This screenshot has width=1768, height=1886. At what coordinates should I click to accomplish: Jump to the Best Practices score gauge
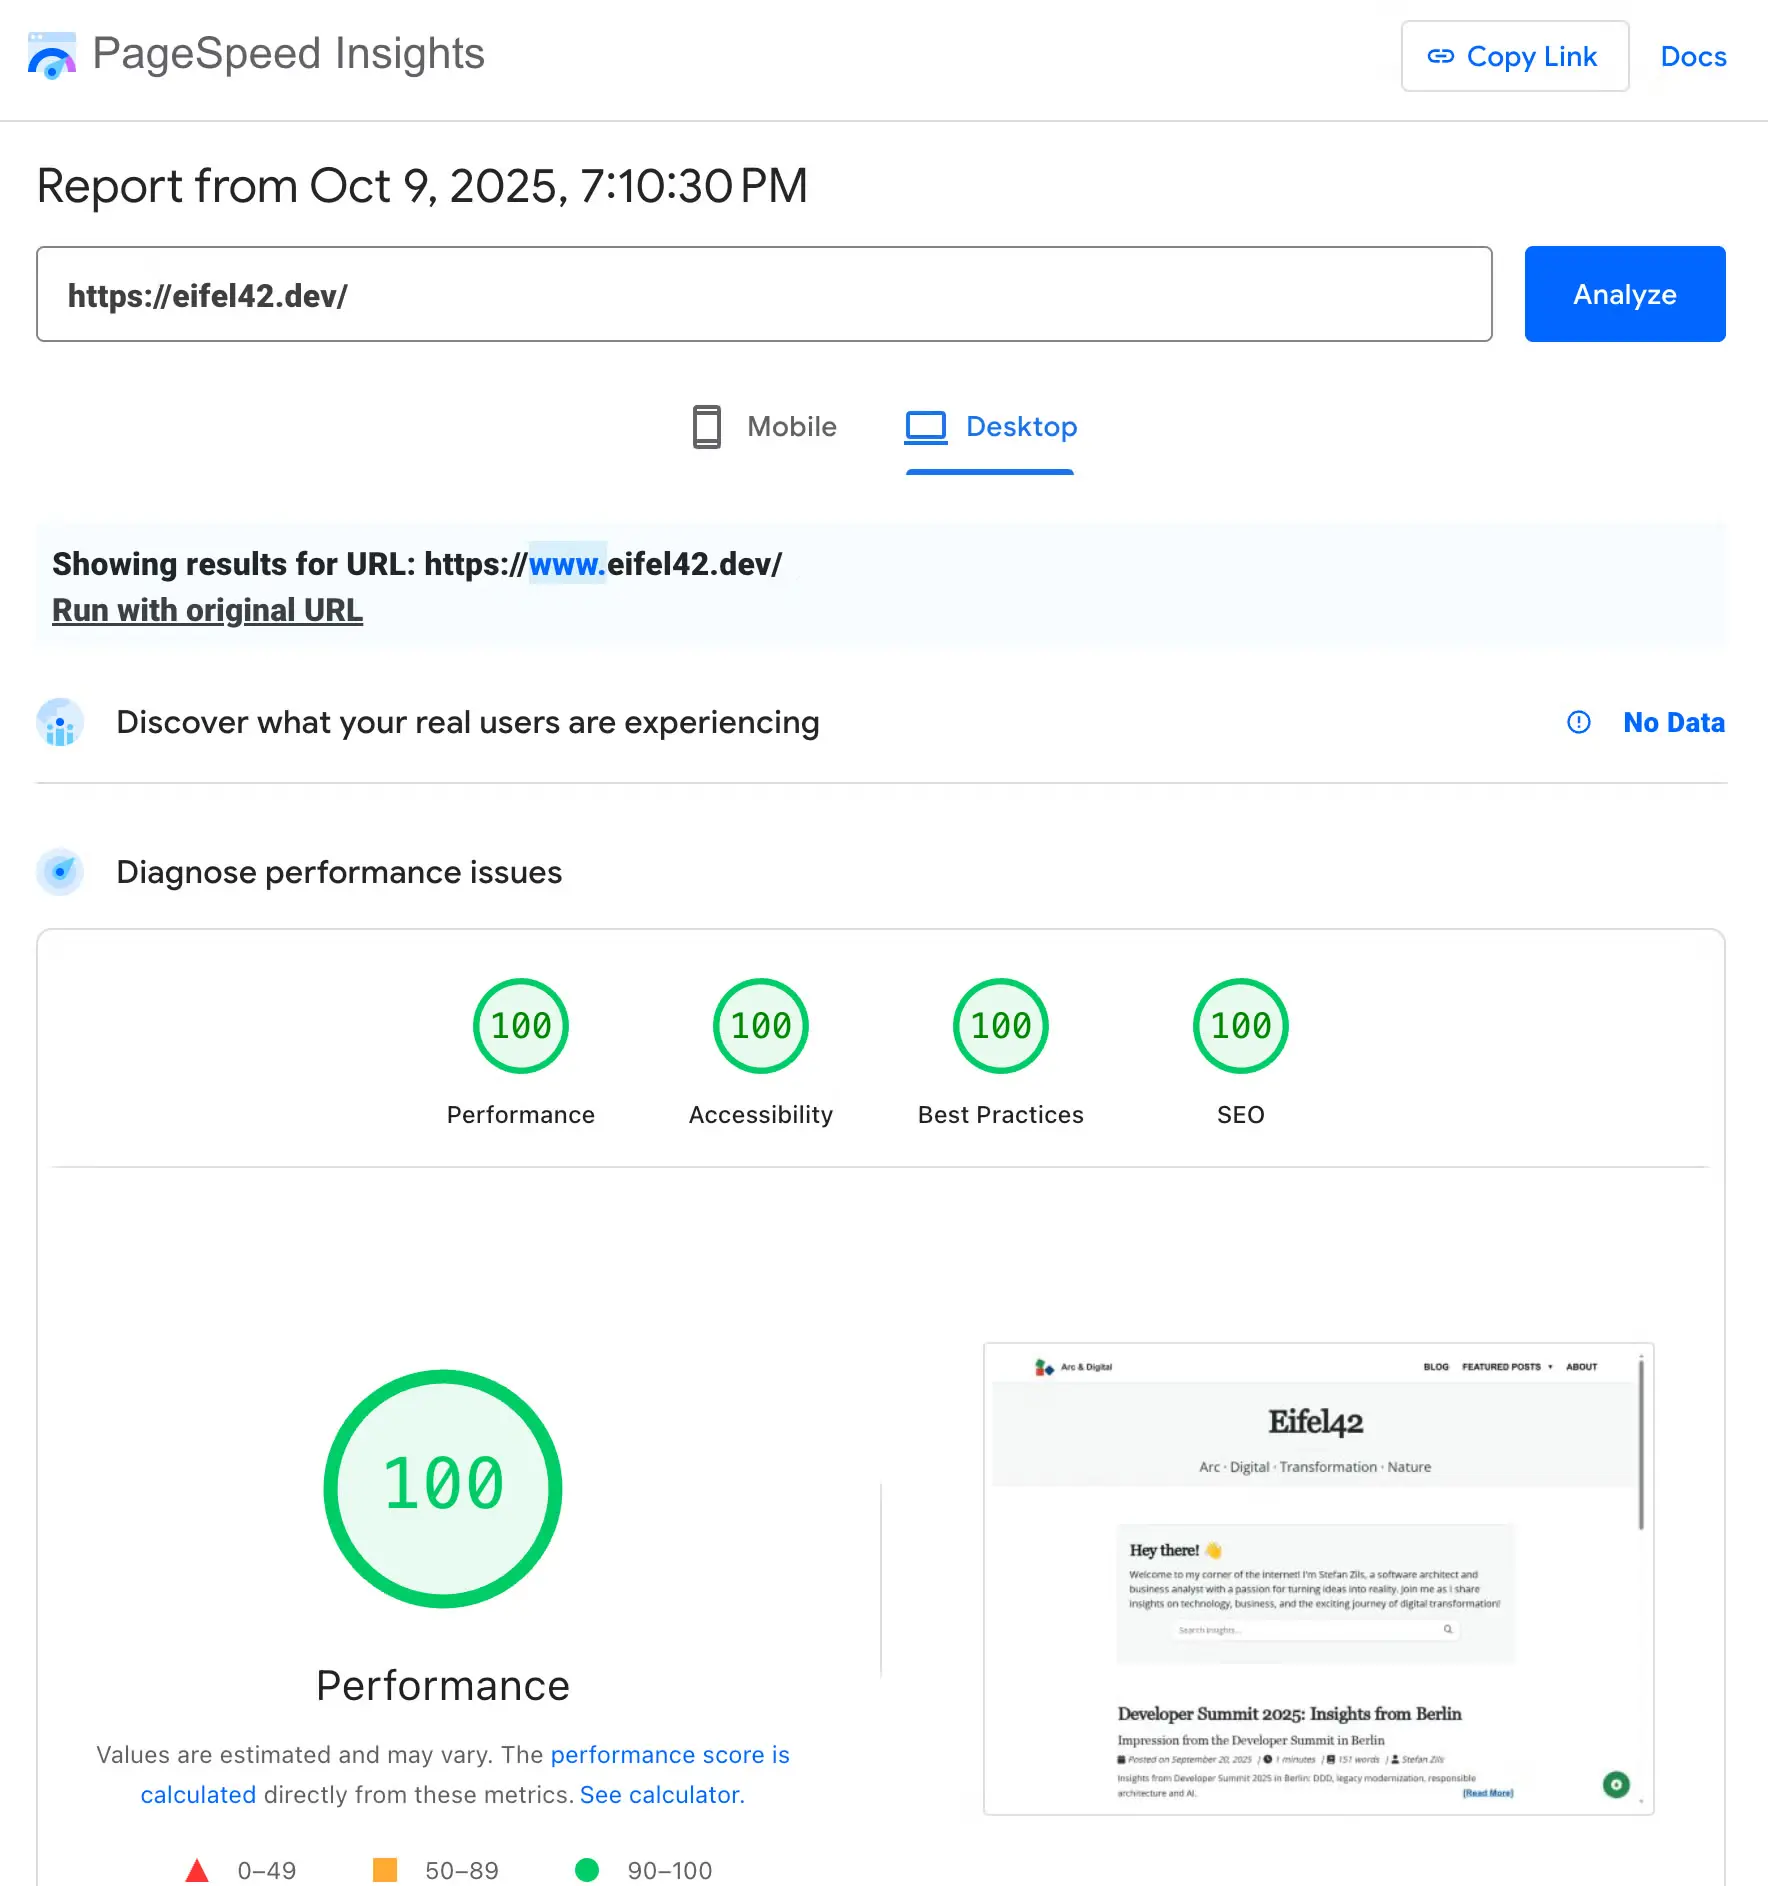tap(1000, 1026)
